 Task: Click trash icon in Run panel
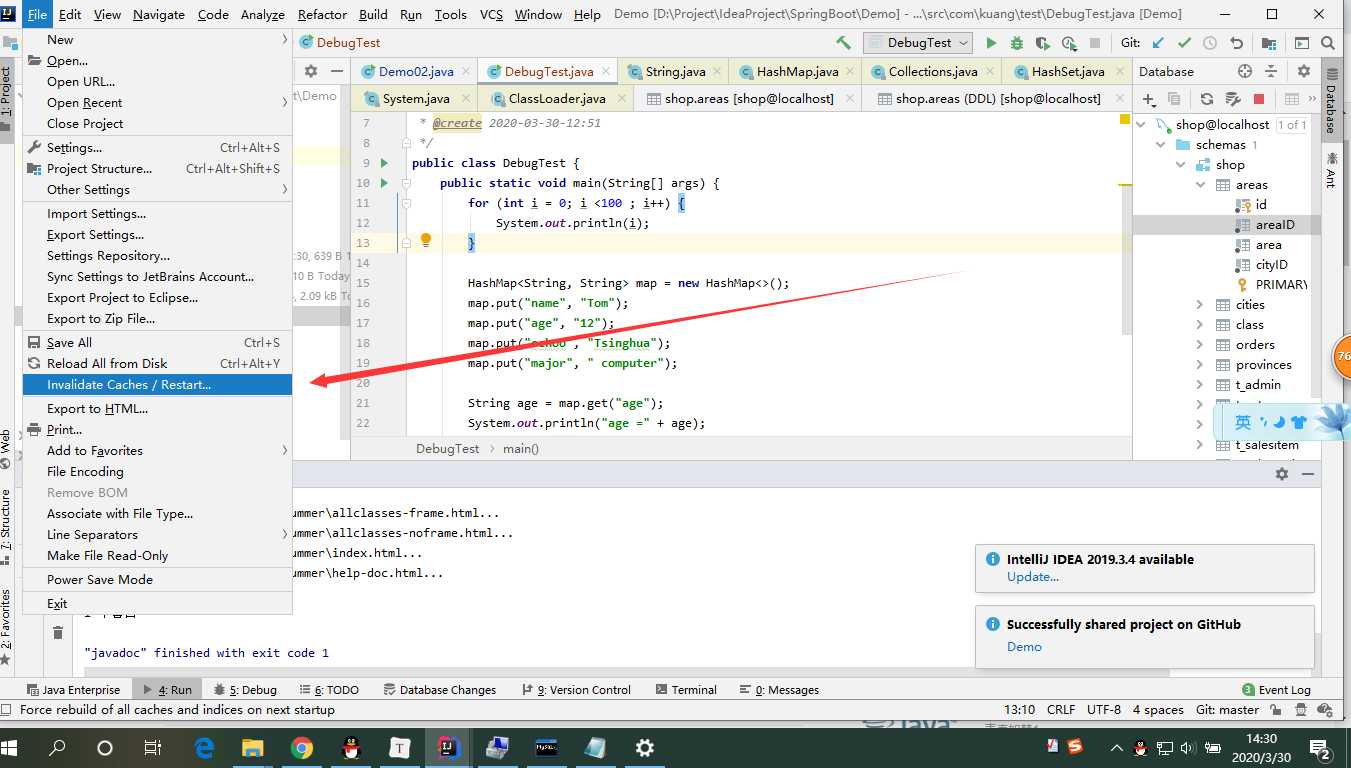[58, 632]
